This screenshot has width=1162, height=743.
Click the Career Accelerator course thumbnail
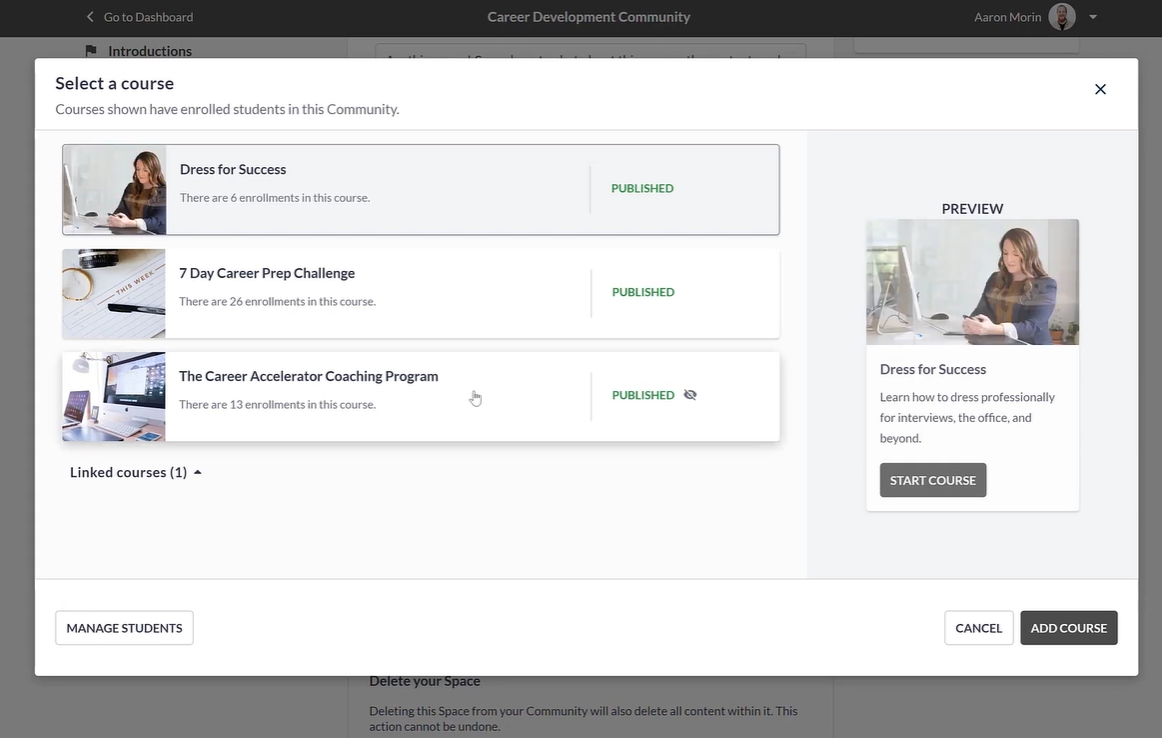tap(114, 396)
